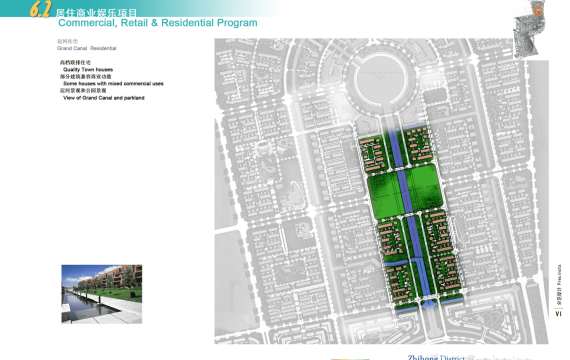Click the upper-right highlighted townhouse block
This screenshot has width=570, height=360.
pyautogui.click(x=419, y=145)
